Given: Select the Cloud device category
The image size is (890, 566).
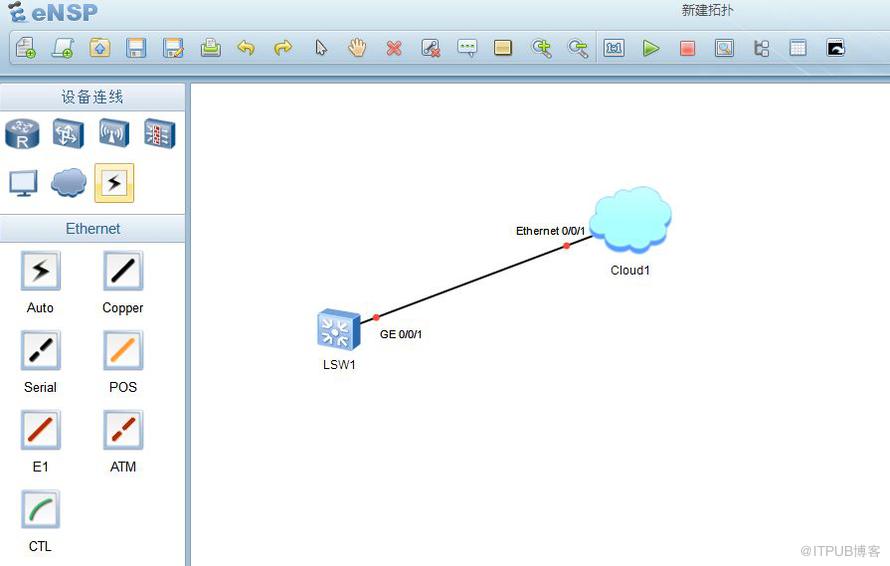Looking at the screenshot, I should click(x=69, y=182).
